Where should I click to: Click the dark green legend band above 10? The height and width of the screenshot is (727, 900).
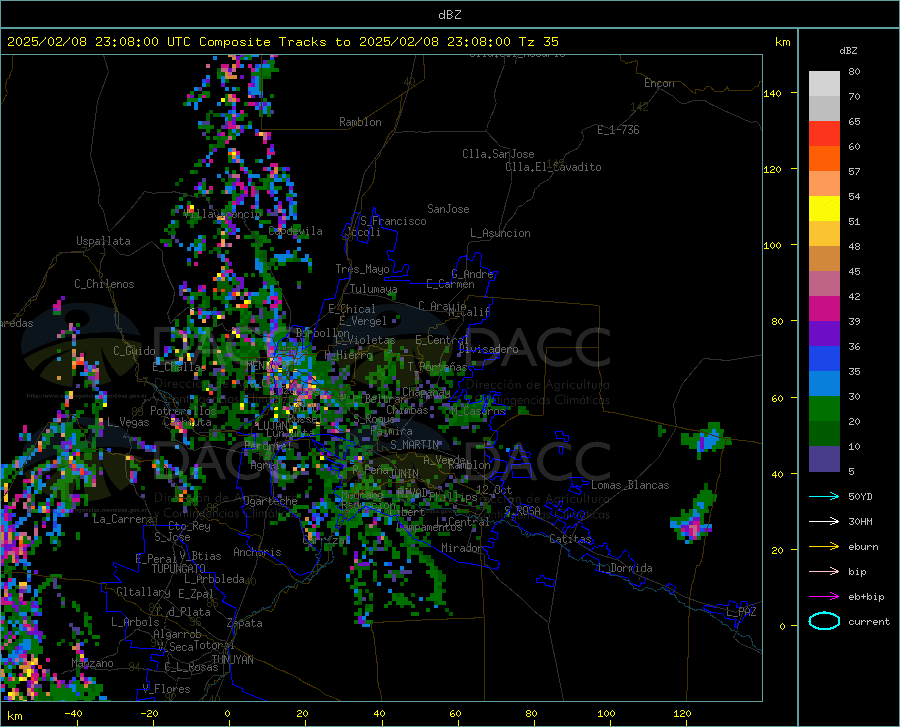point(824,434)
